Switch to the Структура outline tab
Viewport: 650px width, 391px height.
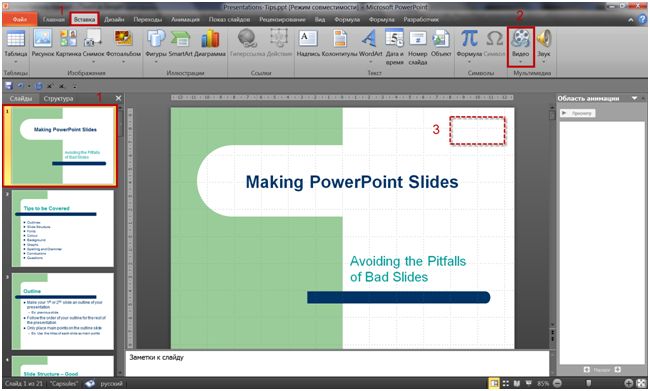coord(58,99)
